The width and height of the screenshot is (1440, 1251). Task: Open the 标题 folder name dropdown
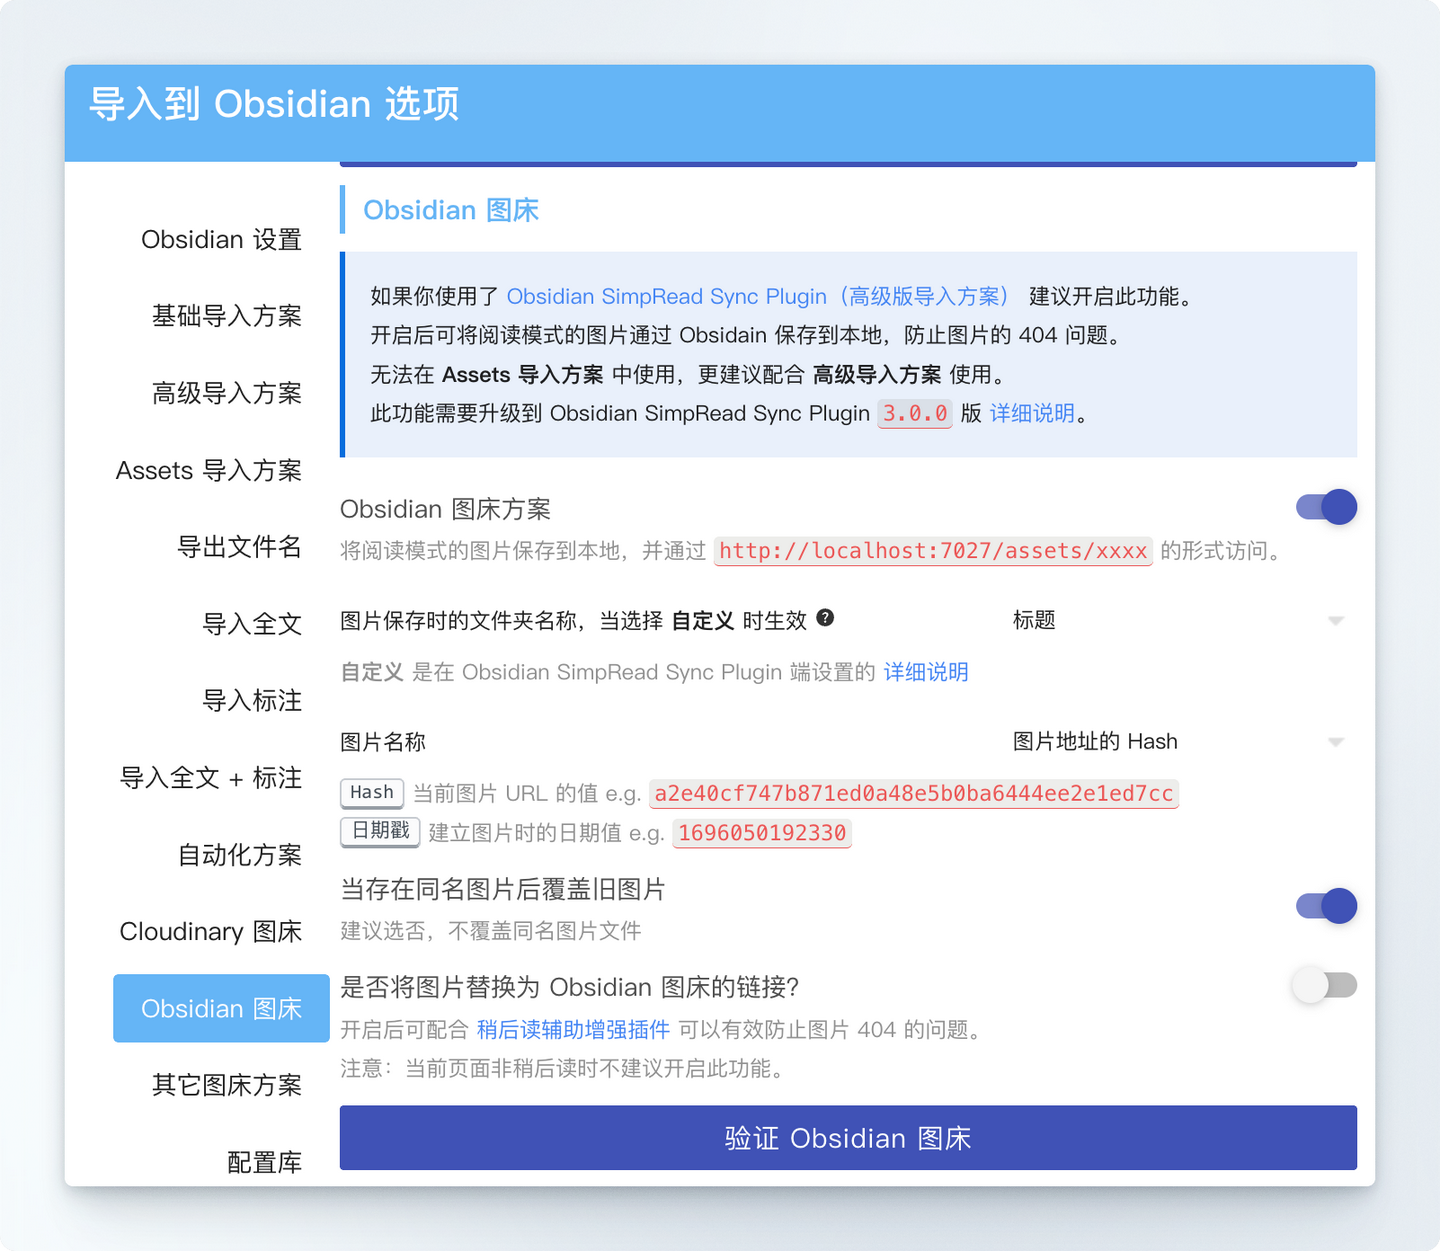pos(1178,621)
